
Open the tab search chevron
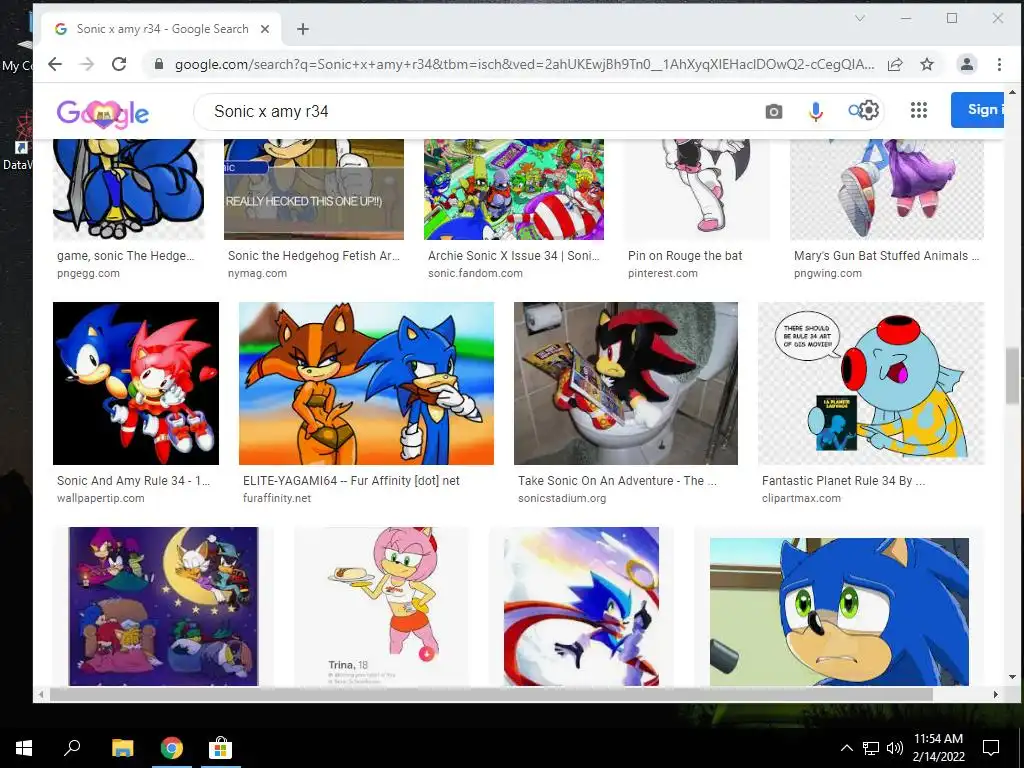pos(860,18)
